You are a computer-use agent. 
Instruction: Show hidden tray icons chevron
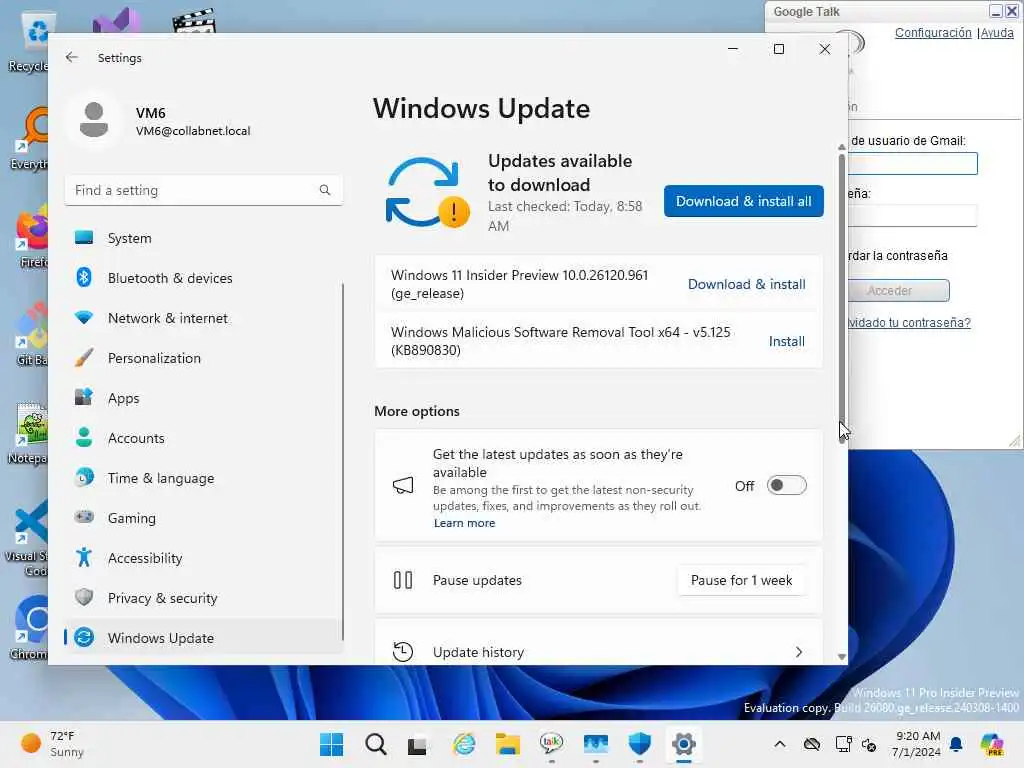(780, 744)
